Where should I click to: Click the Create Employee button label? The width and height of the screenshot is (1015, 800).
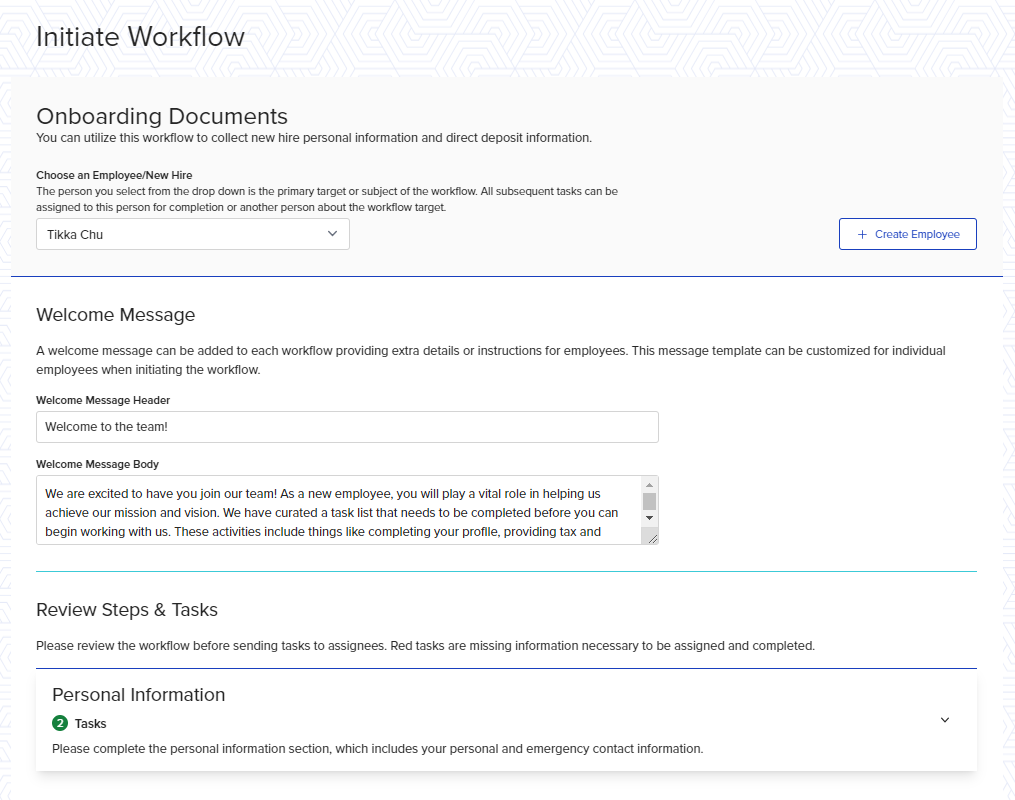(x=917, y=234)
